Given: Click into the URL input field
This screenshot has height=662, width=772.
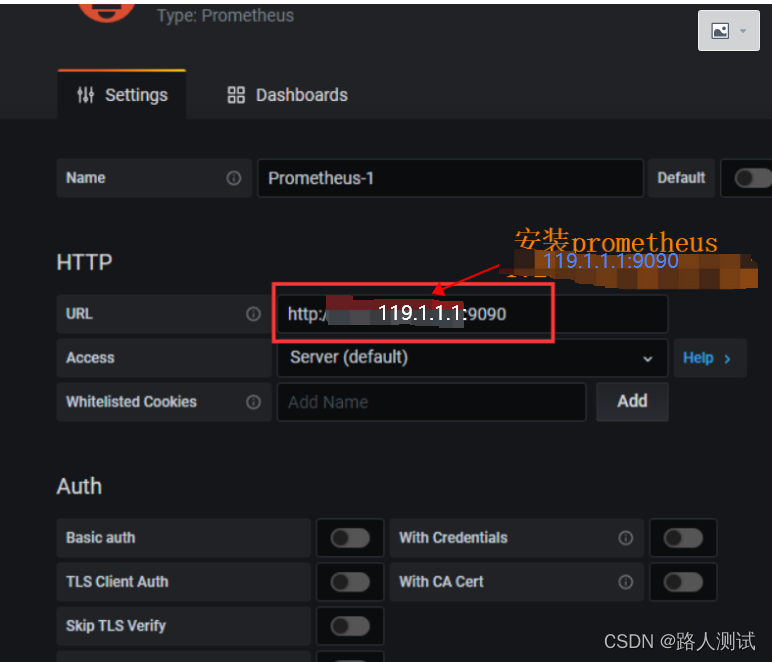Looking at the screenshot, I should 472,314.
